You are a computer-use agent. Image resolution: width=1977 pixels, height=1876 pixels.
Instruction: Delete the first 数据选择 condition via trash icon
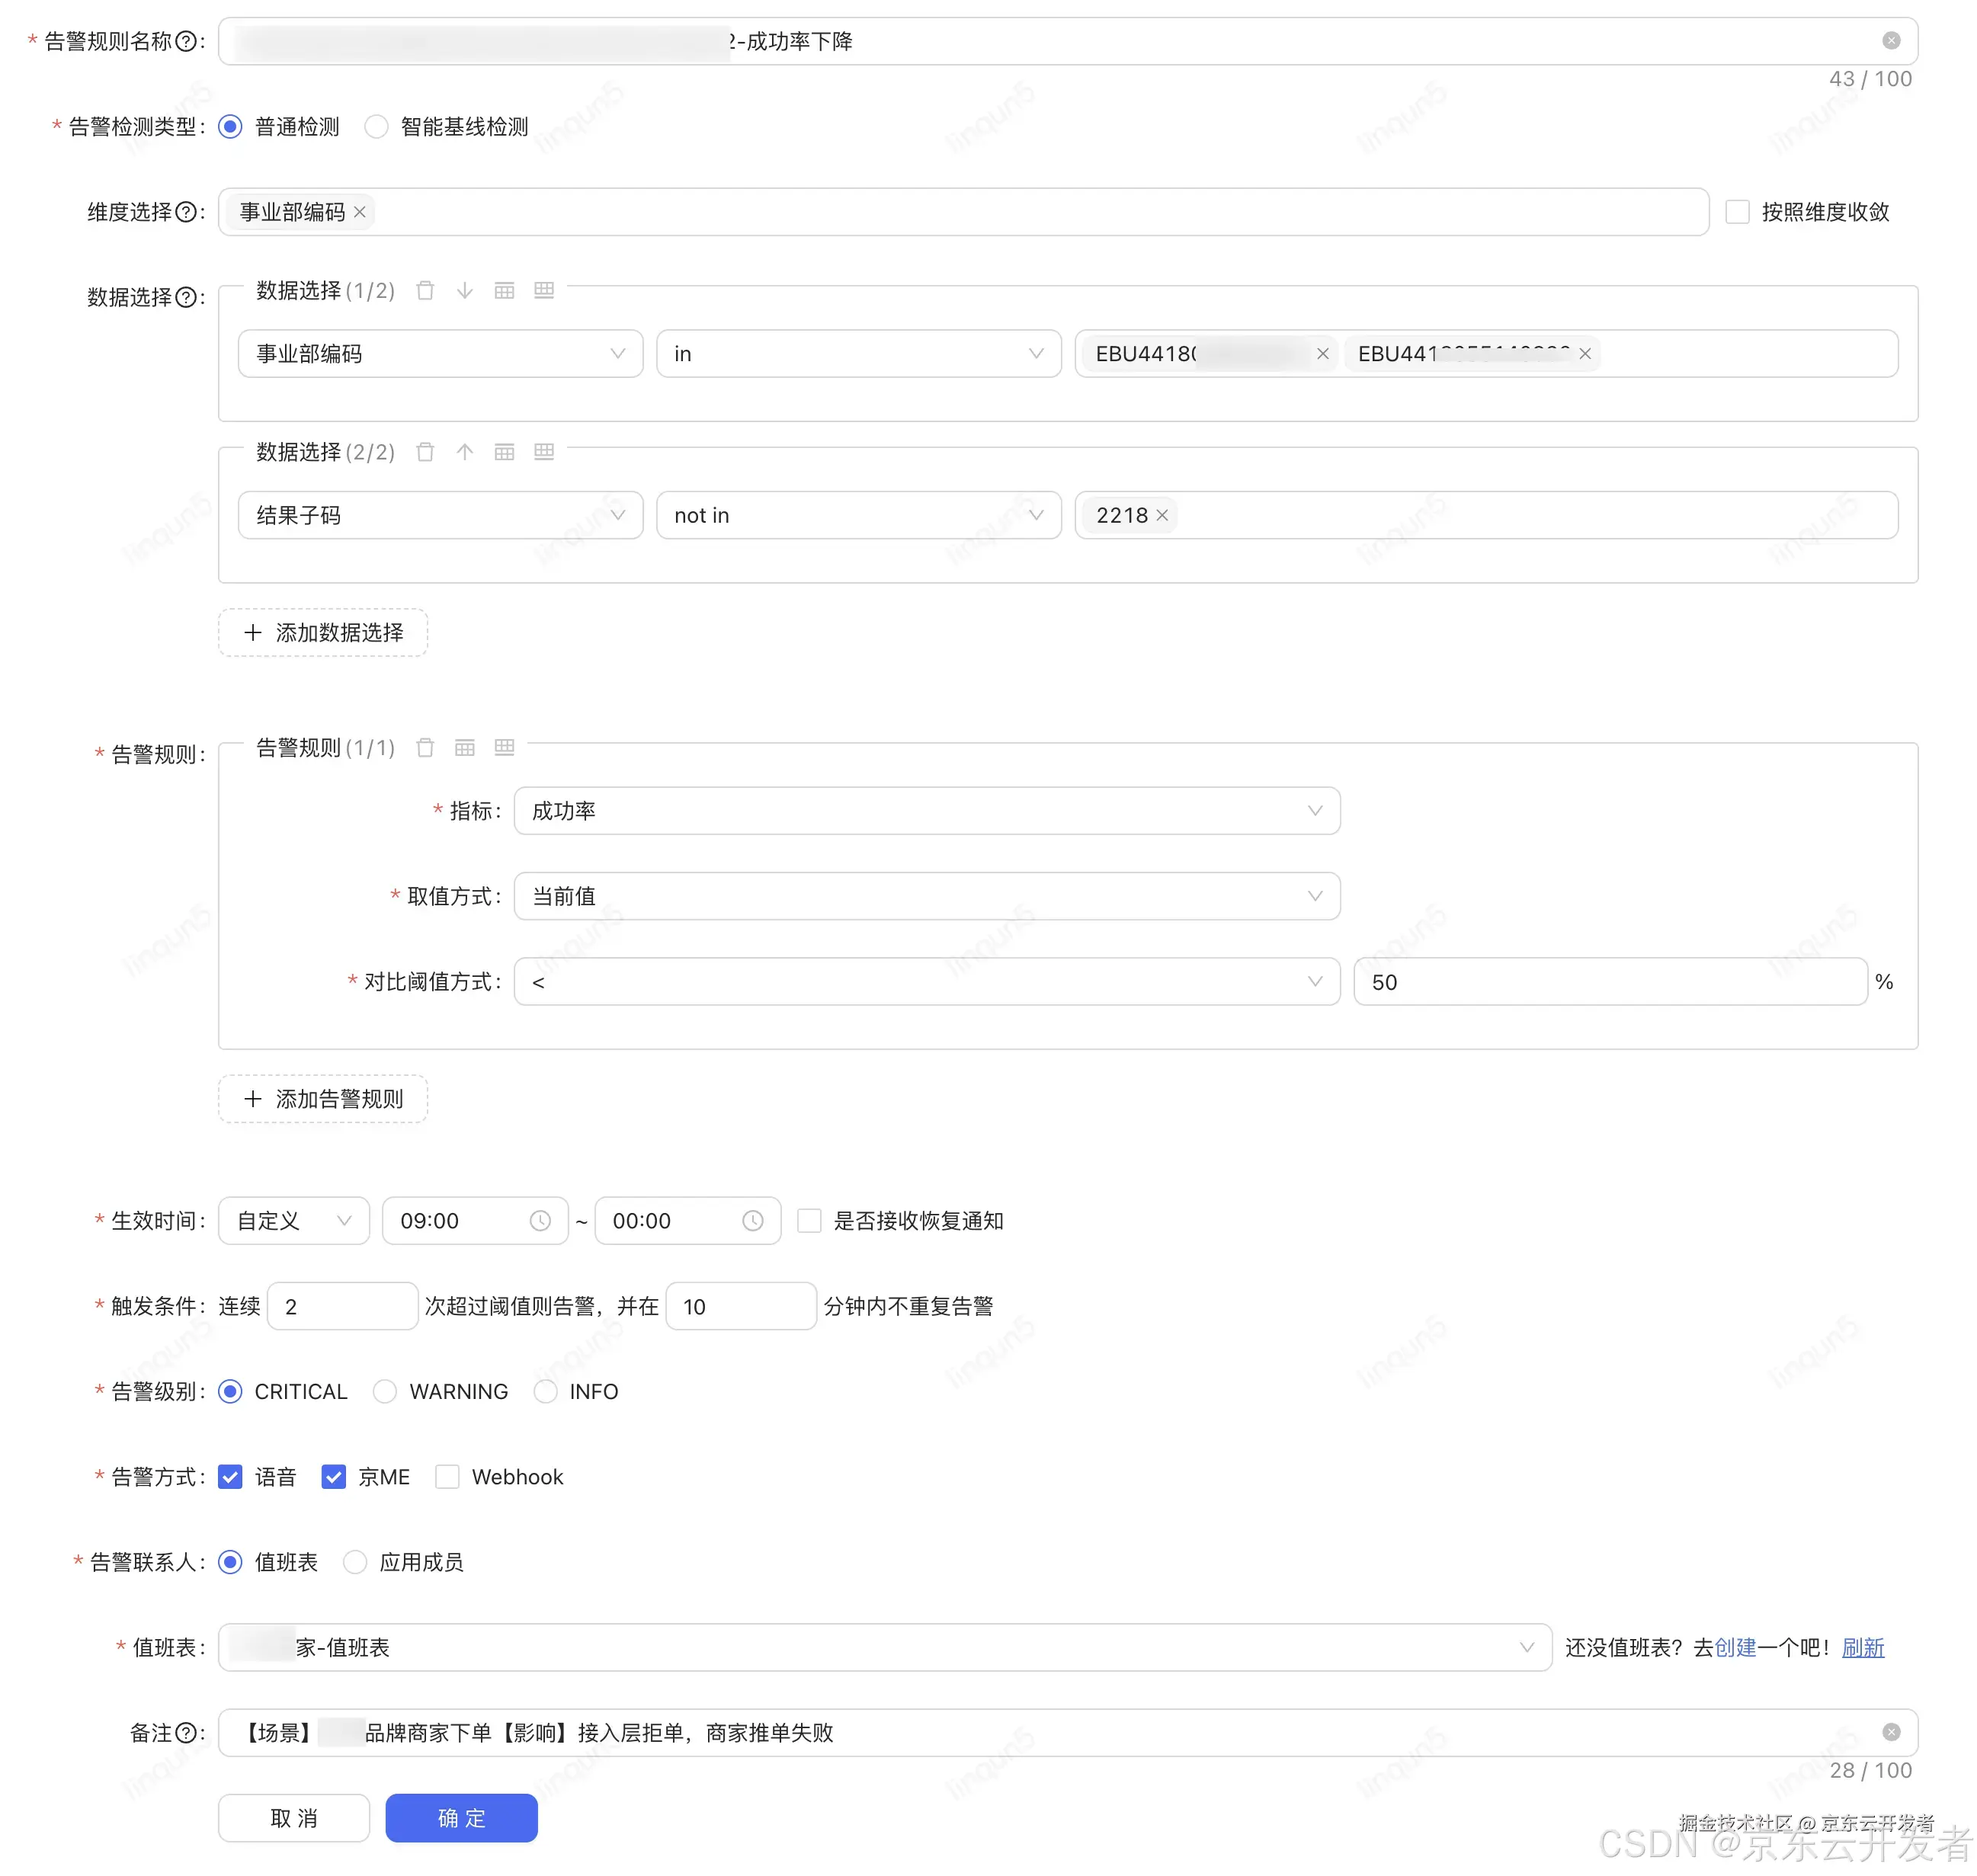click(x=425, y=291)
